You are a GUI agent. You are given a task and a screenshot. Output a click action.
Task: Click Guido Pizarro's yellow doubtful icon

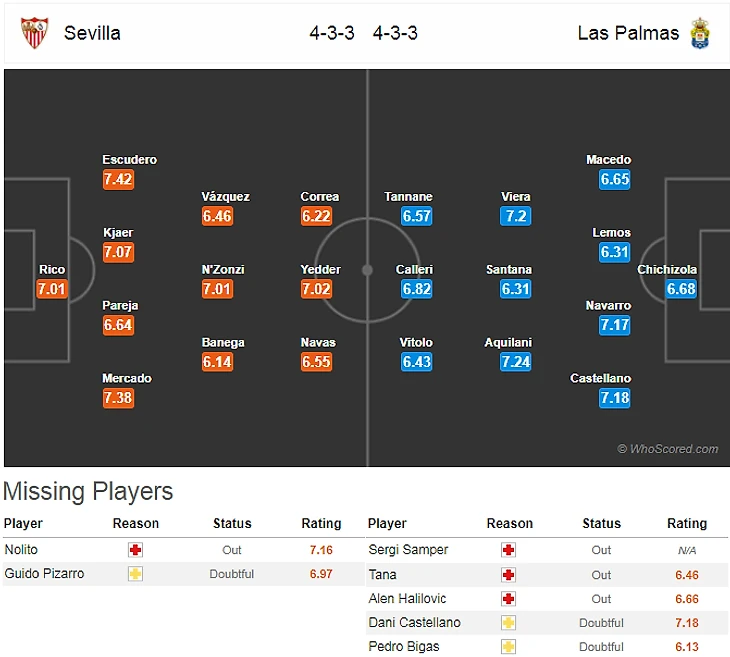pyautogui.click(x=136, y=574)
